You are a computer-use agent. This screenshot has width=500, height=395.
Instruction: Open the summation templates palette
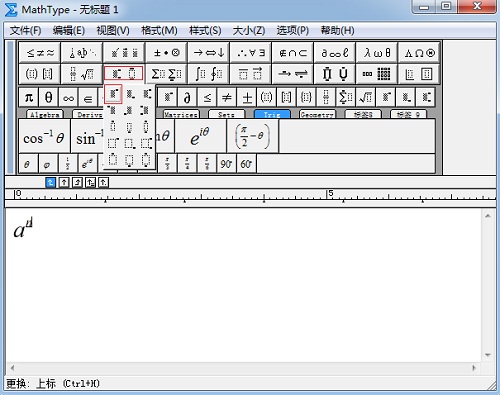pos(166,74)
